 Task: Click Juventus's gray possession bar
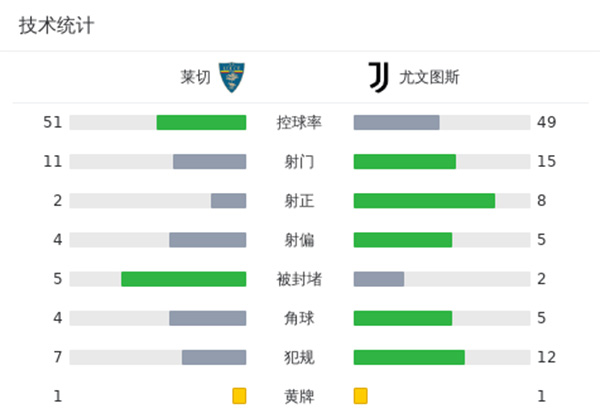click(396, 123)
